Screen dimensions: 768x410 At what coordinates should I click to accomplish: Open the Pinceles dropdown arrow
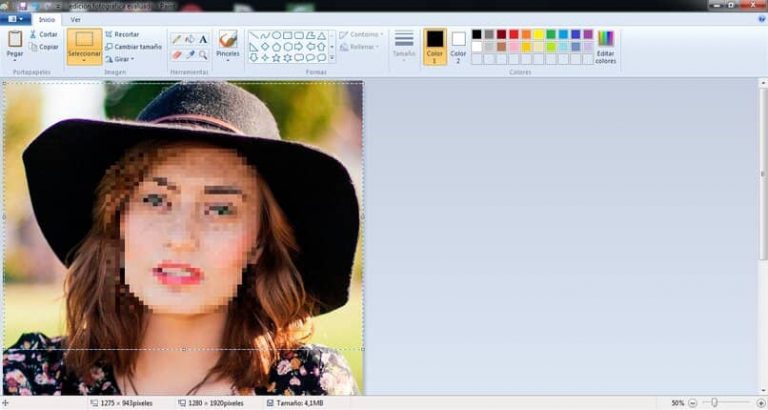(228, 61)
